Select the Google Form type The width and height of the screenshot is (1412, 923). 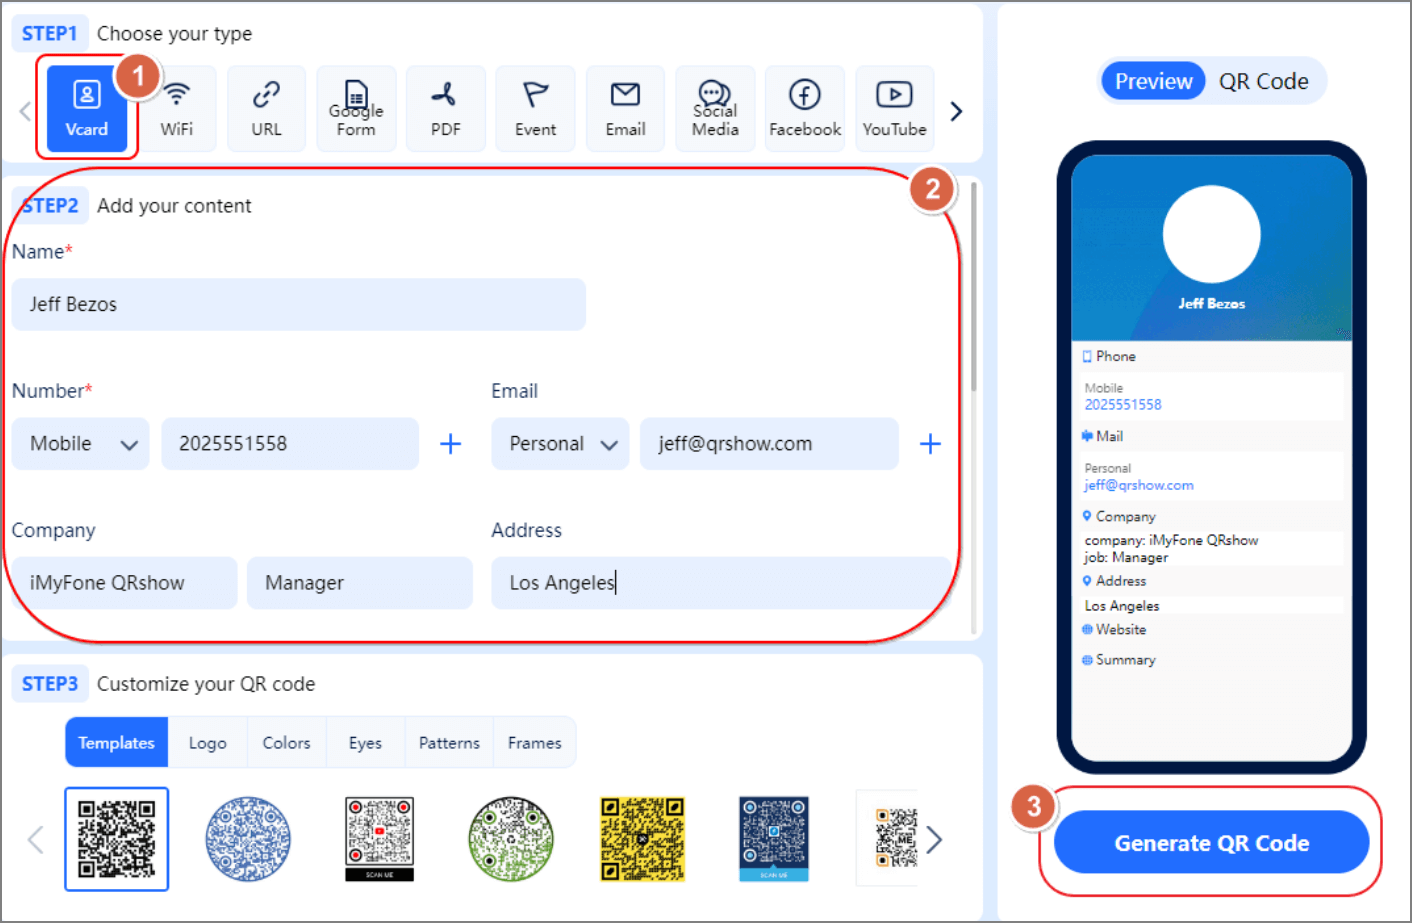click(356, 108)
